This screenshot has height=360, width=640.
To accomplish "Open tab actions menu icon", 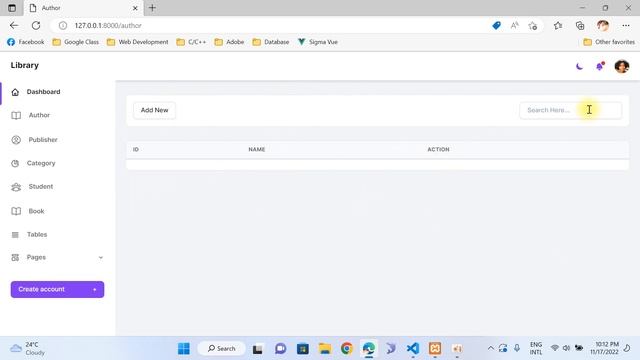I will pyautogui.click(x=12, y=8).
